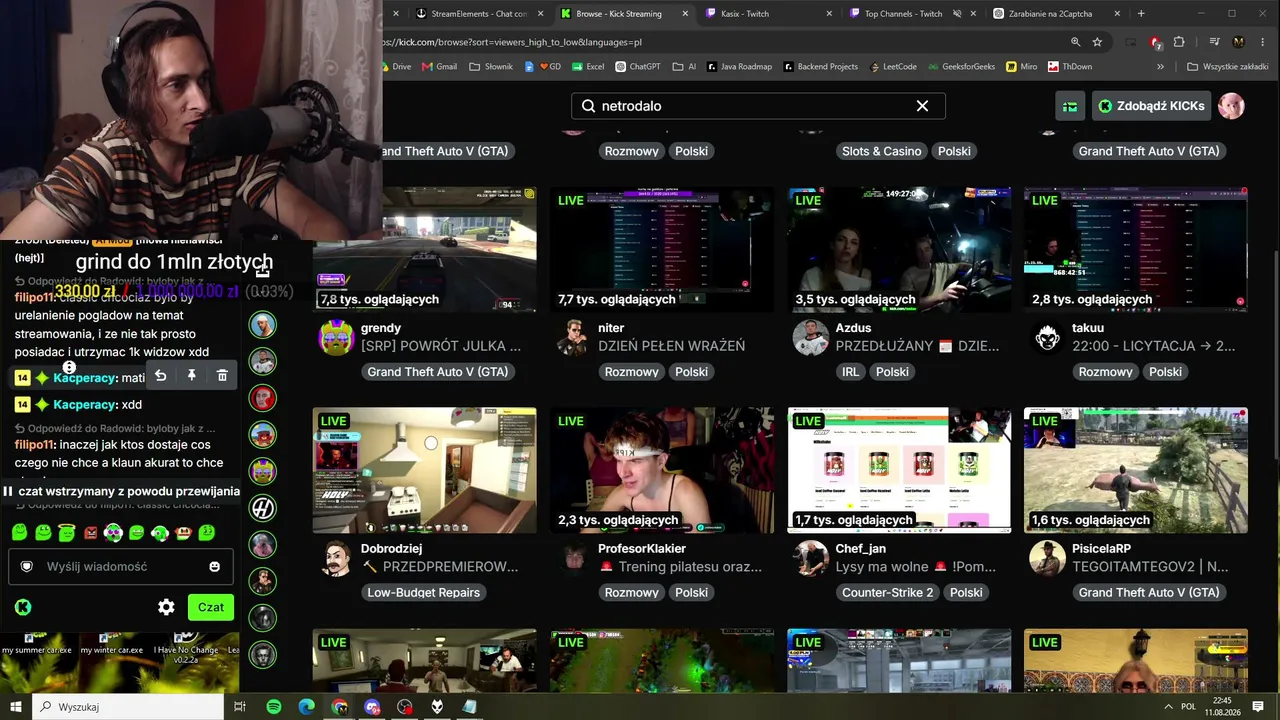The image size is (1280, 720).
Task: Bookmark this page with the star icon
Action: click(1097, 42)
